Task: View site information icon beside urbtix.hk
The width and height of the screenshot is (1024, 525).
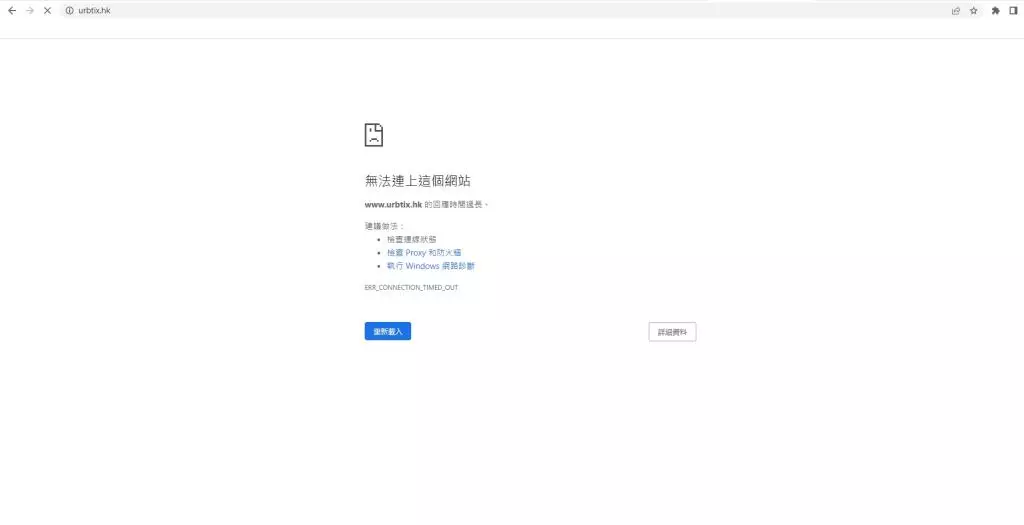Action: tap(69, 10)
